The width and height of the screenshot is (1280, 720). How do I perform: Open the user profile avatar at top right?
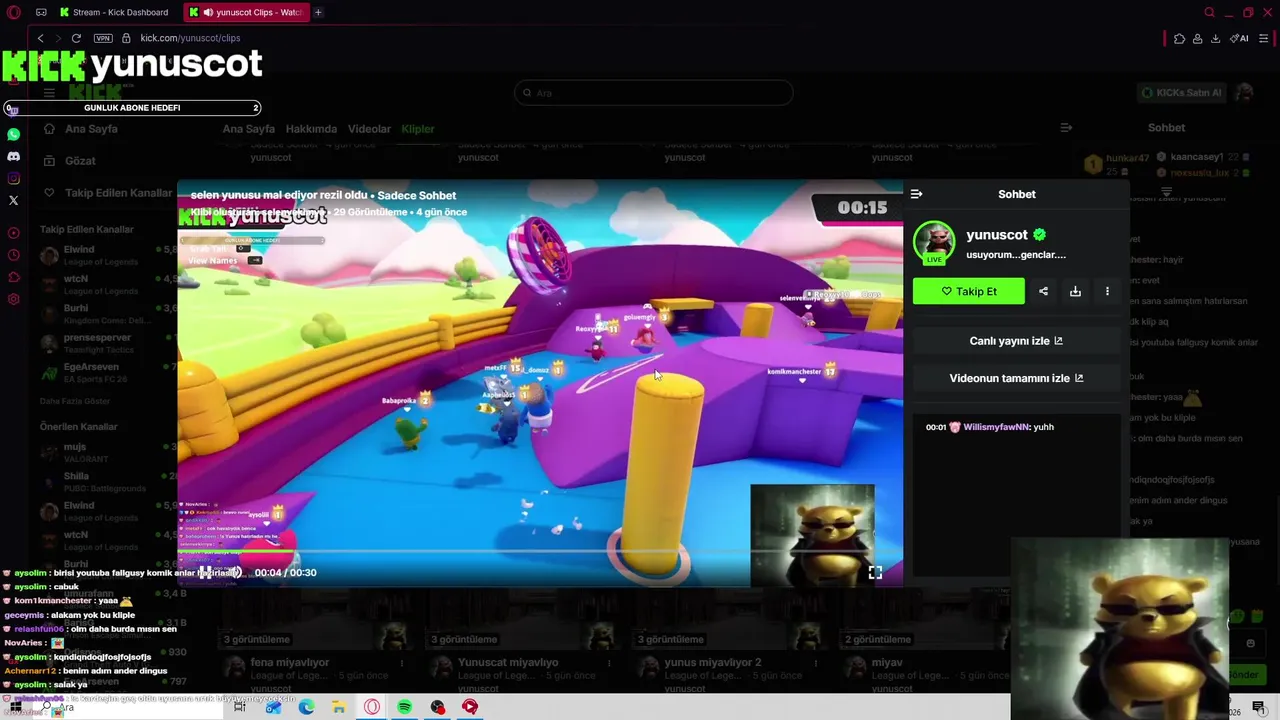(1244, 93)
